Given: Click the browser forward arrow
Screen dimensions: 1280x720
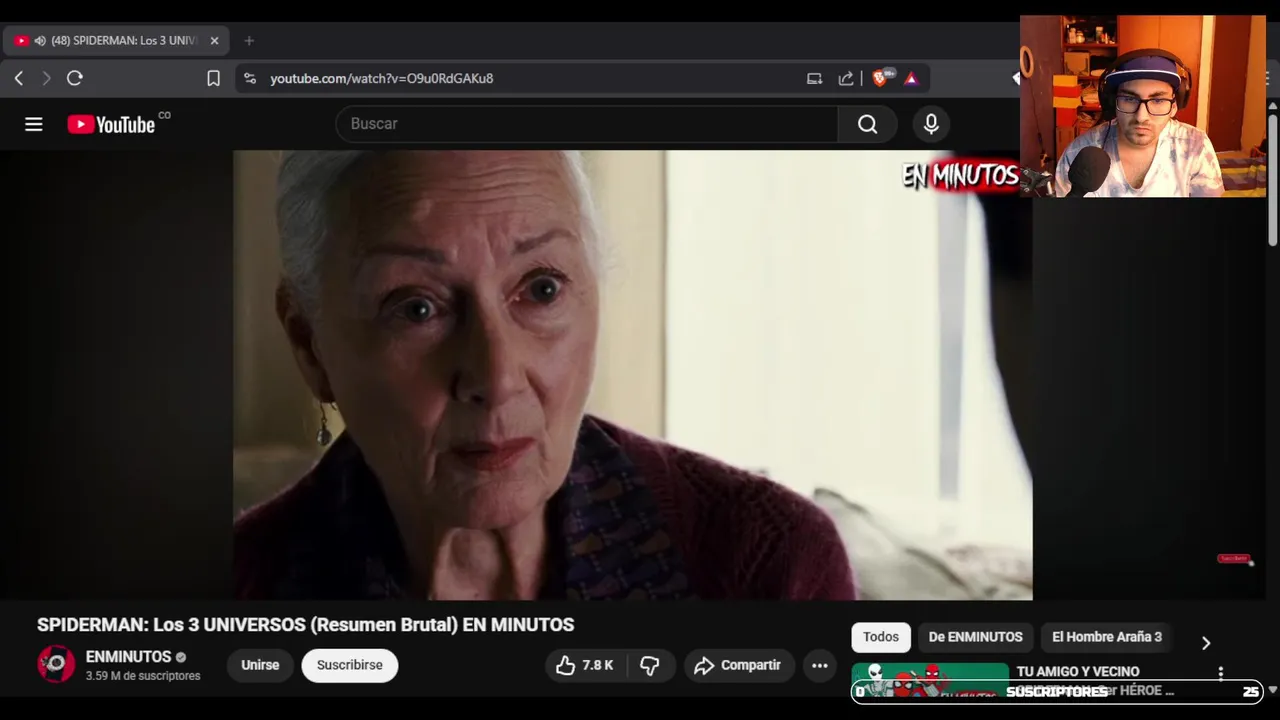Looking at the screenshot, I should point(46,78).
